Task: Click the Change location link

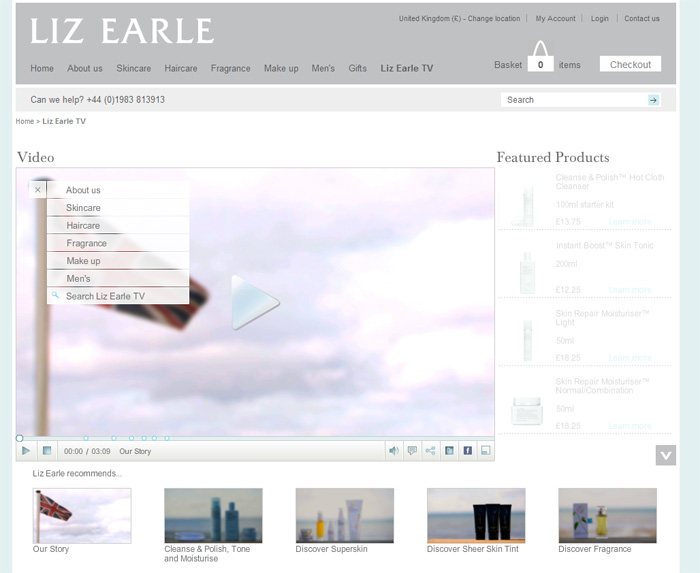Action: (494, 19)
